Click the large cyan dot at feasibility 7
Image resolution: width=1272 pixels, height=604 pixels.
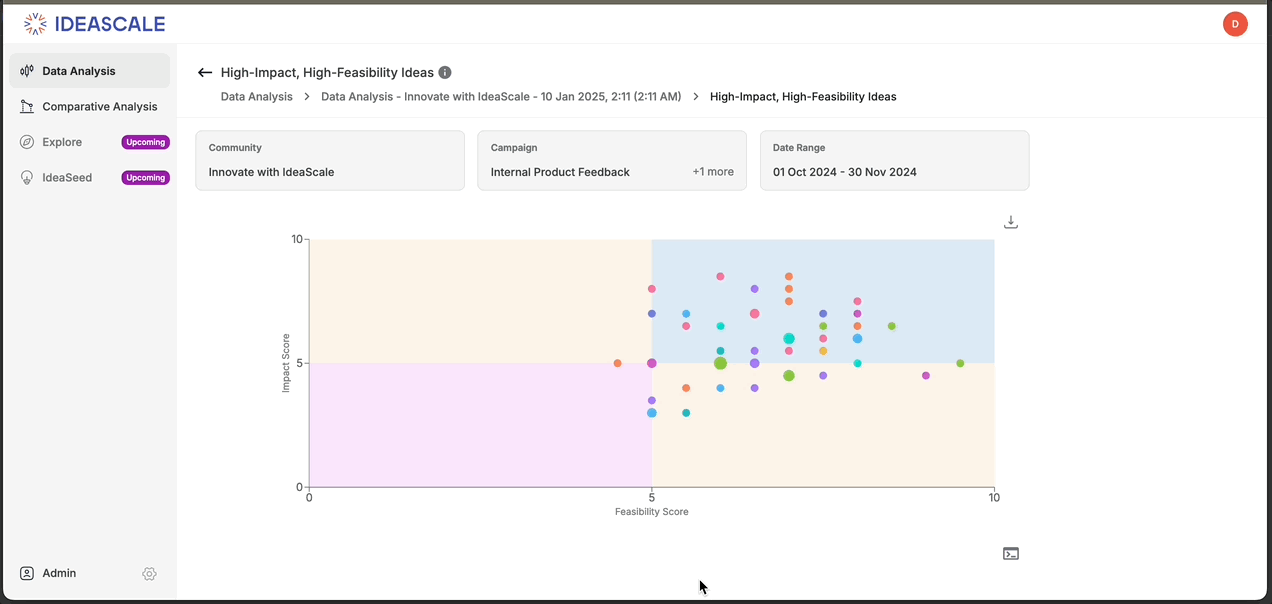[789, 339]
